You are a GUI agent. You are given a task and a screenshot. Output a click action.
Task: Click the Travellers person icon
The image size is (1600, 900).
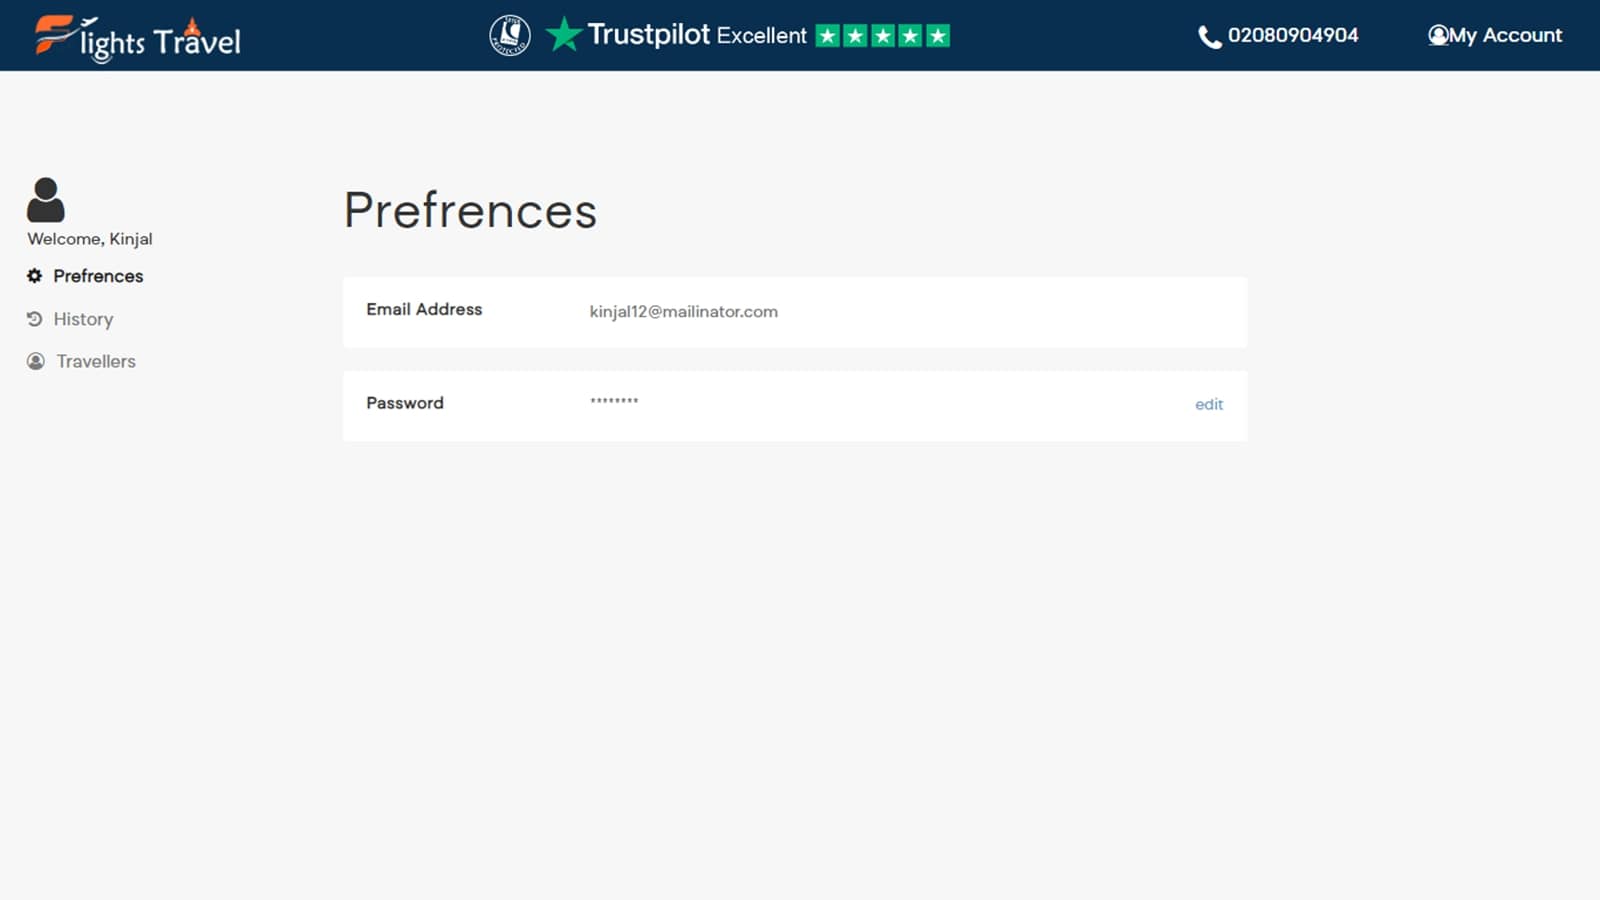click(x=36, y=361)
